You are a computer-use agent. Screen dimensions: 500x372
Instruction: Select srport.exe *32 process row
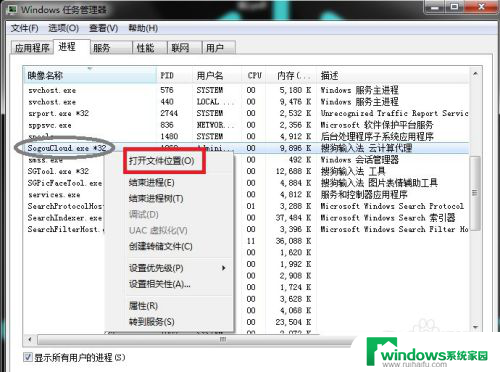(x=246, y=113)
